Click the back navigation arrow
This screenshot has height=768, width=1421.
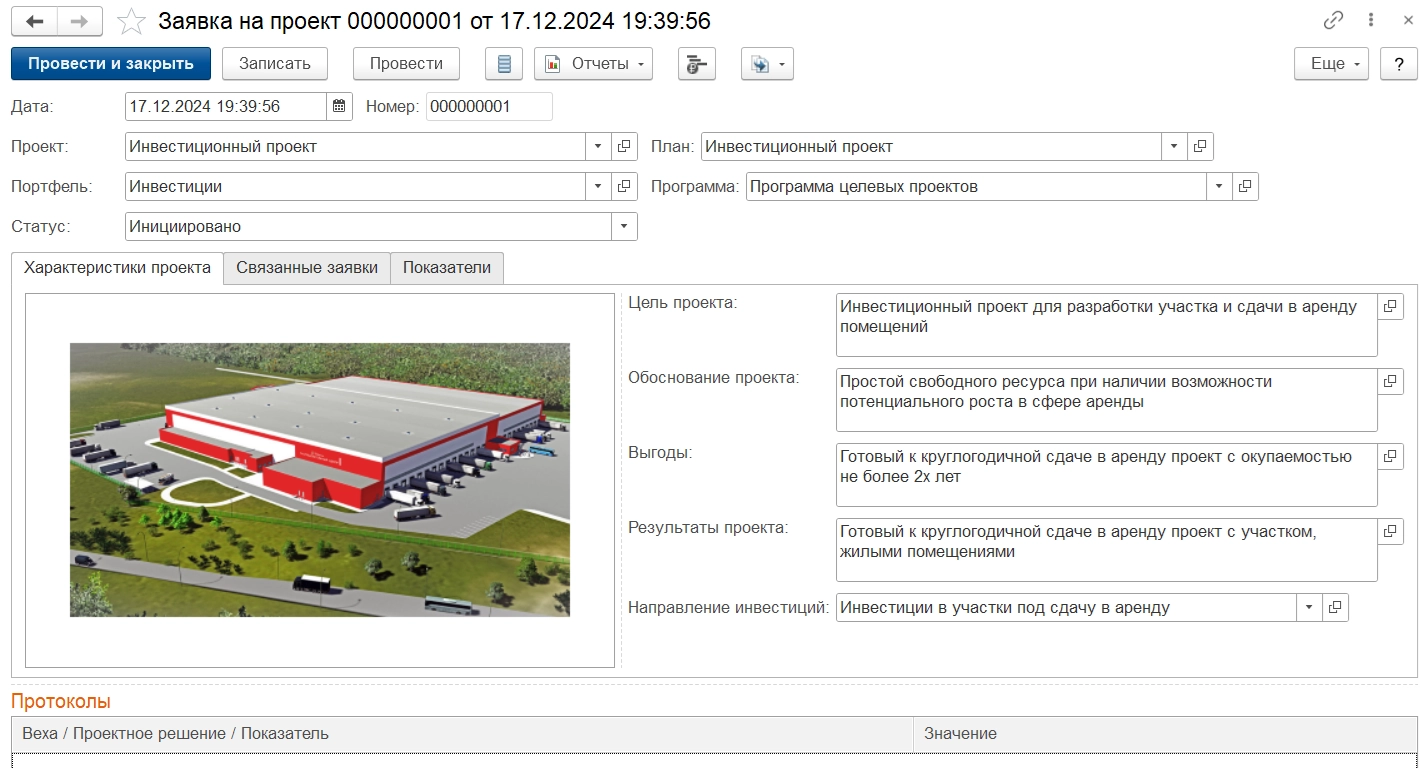pyautogui.click(x=34, y=21)
